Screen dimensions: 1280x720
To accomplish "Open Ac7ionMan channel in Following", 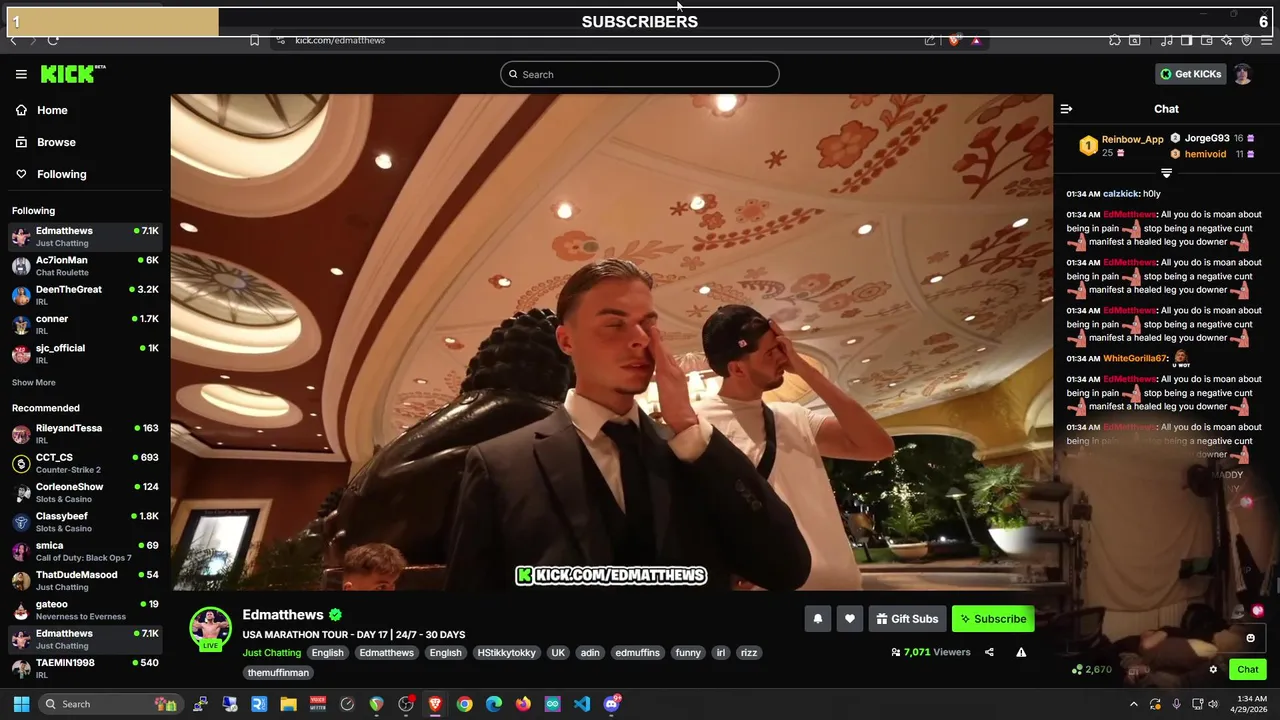I will pyautogui.click(x=85, y=265).
